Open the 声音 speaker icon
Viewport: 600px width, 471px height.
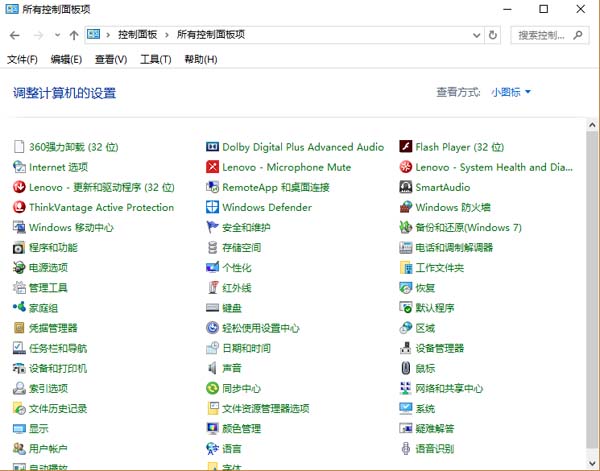tap(212, 368)
